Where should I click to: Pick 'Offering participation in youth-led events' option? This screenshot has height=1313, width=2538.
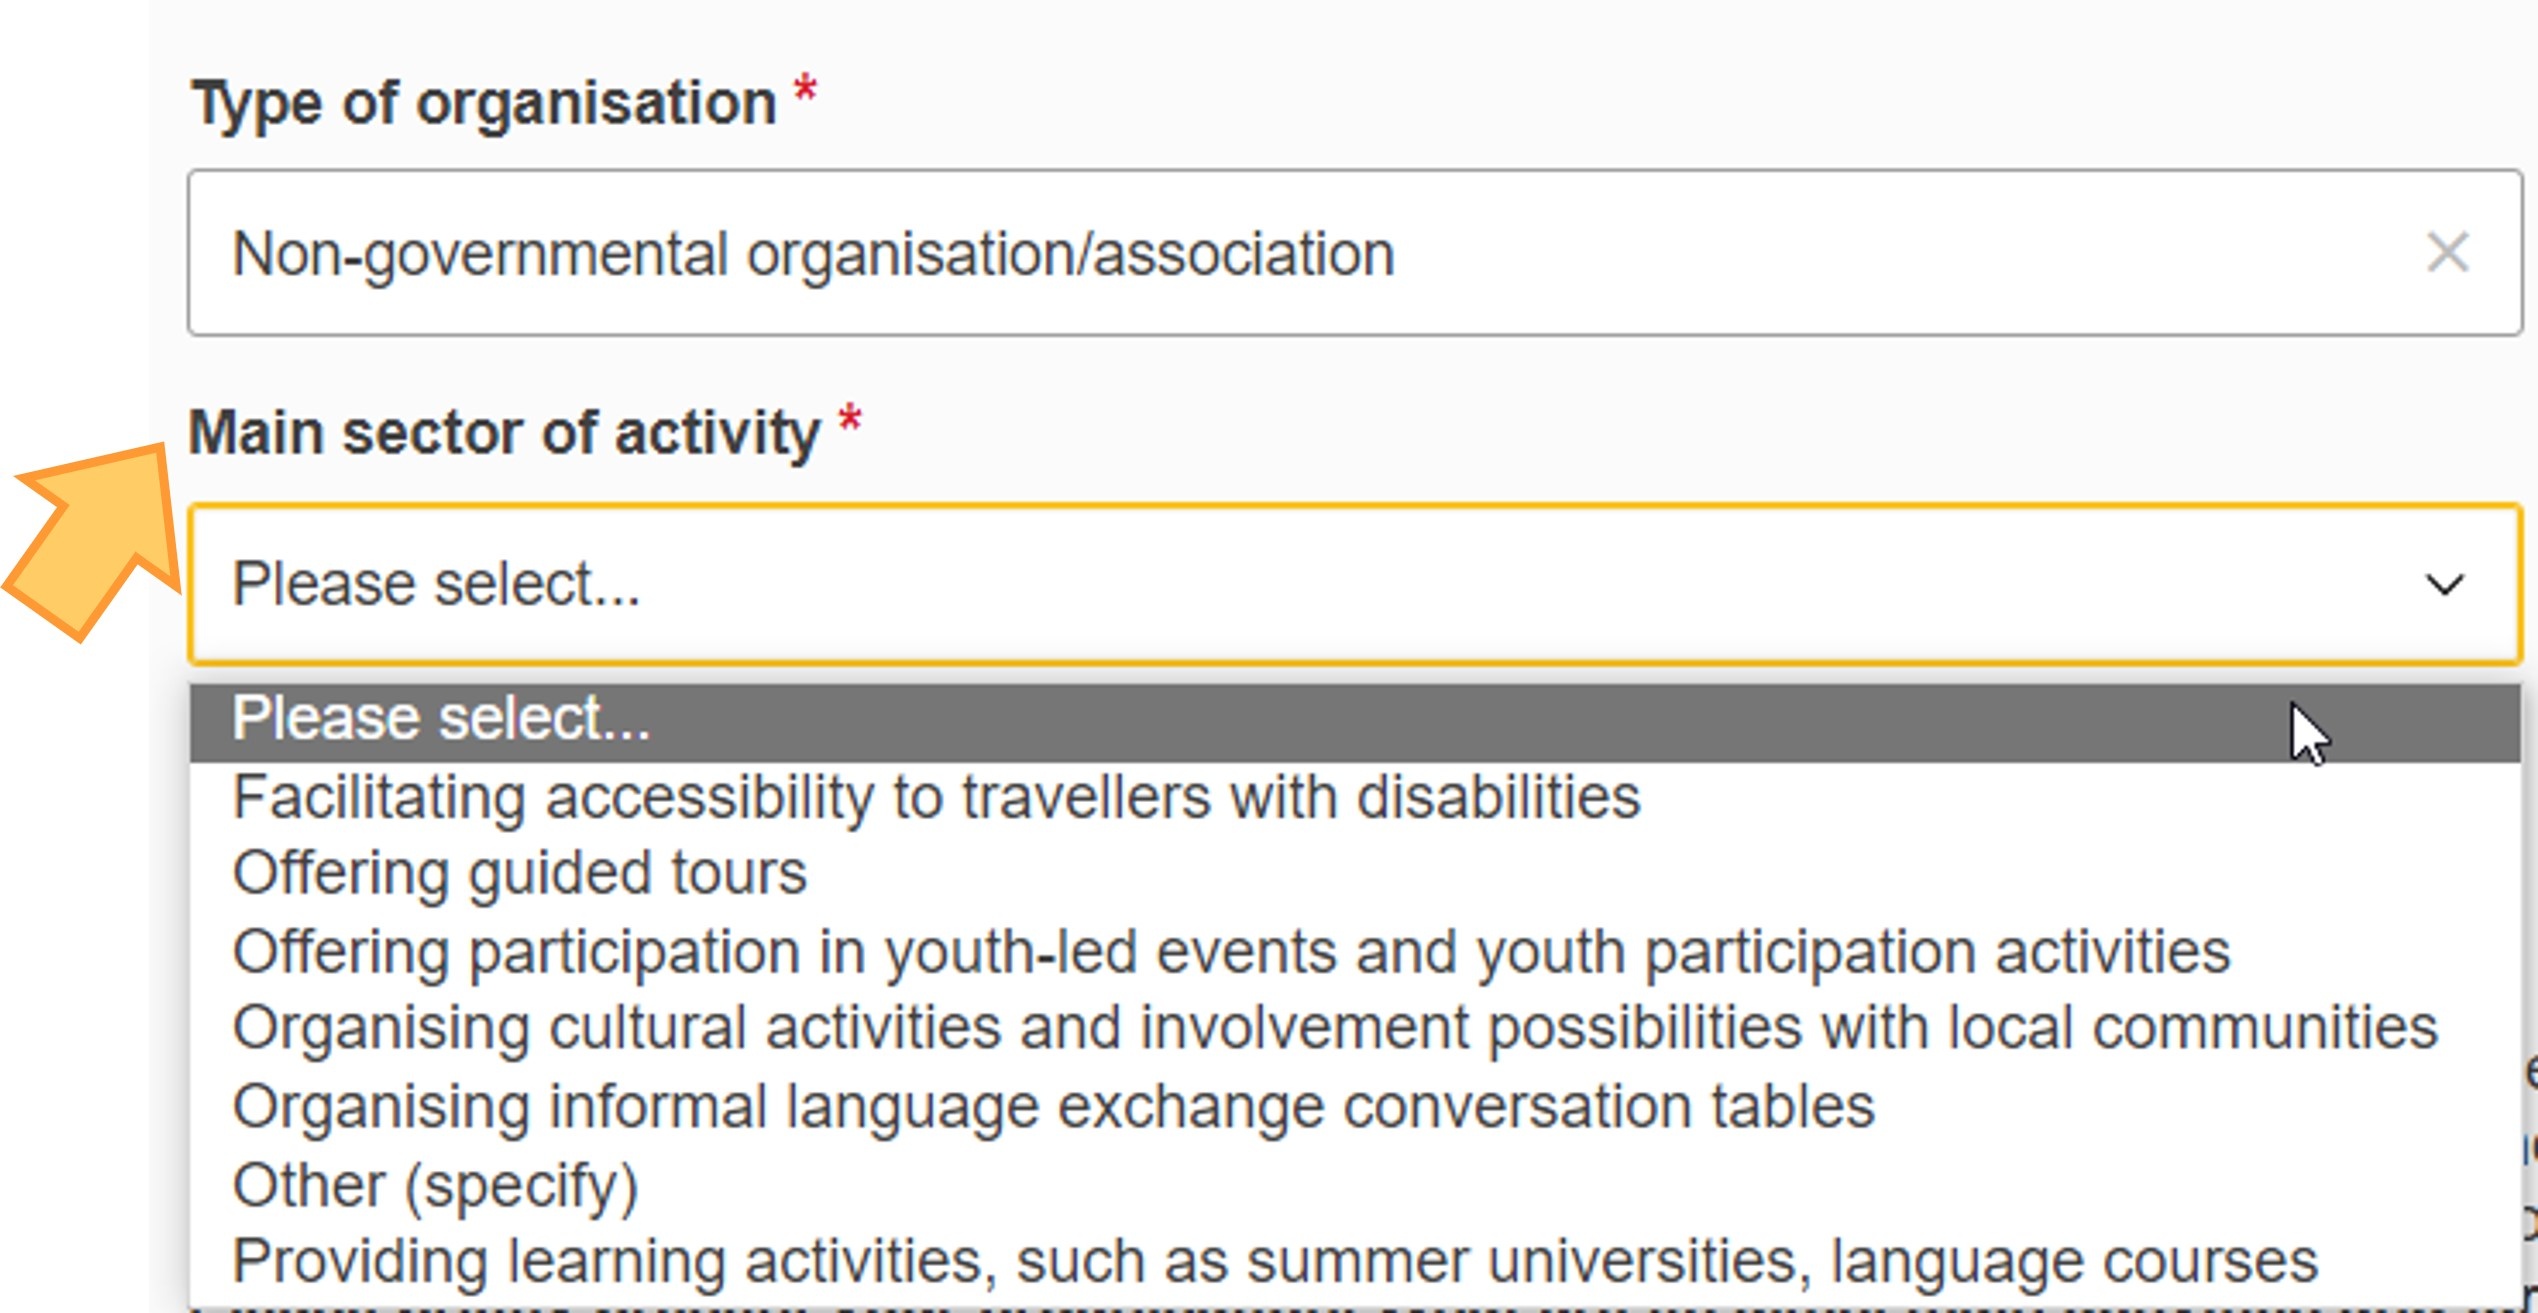[1230, 951]
